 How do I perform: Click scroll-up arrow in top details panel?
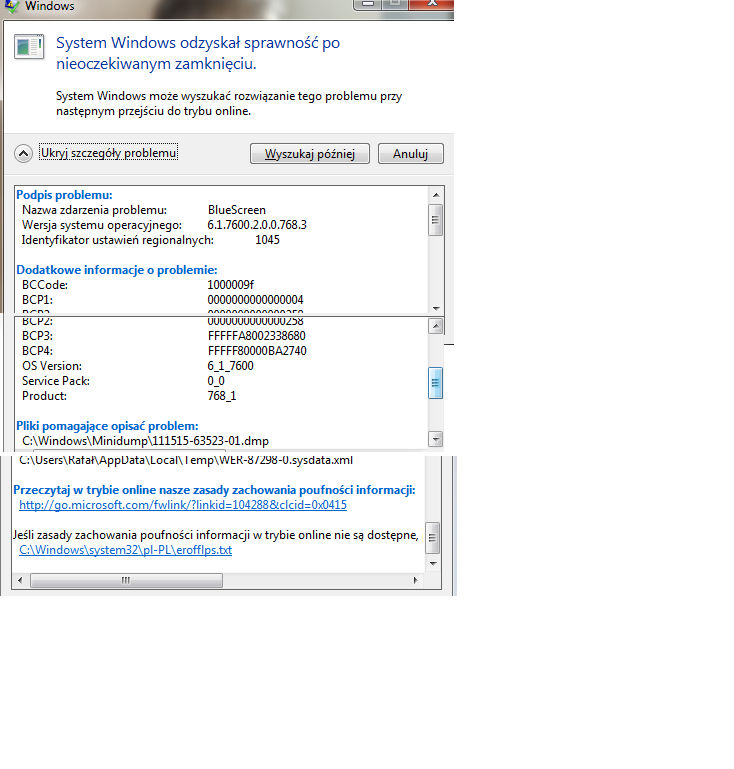pos(436,195)
